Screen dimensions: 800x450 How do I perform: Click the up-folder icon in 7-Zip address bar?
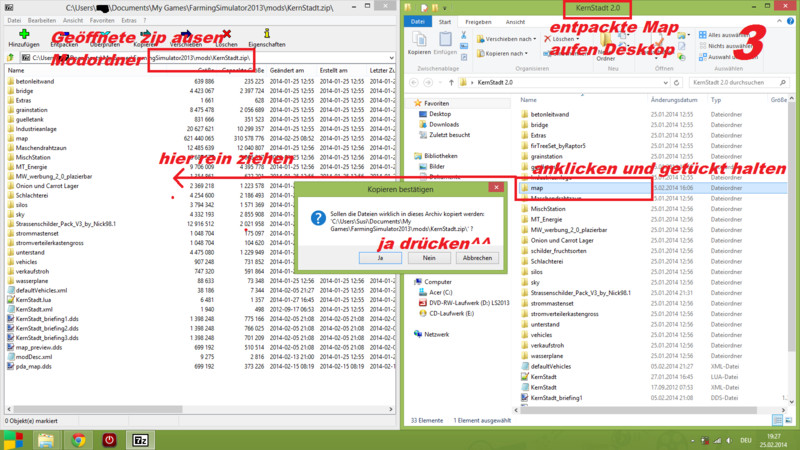point(9,58)
